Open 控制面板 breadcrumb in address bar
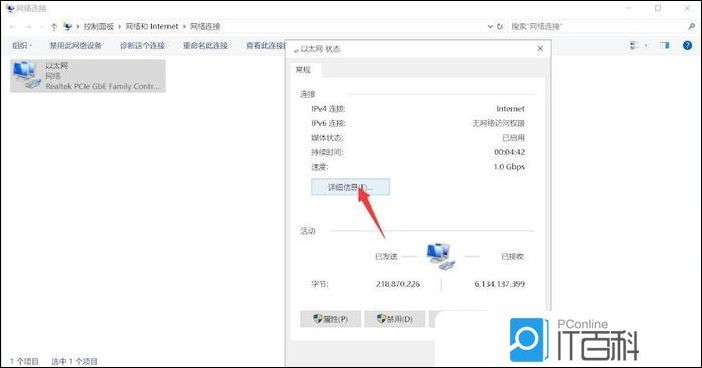This screenshot has height=368, width=702. [x=98, y=26]
